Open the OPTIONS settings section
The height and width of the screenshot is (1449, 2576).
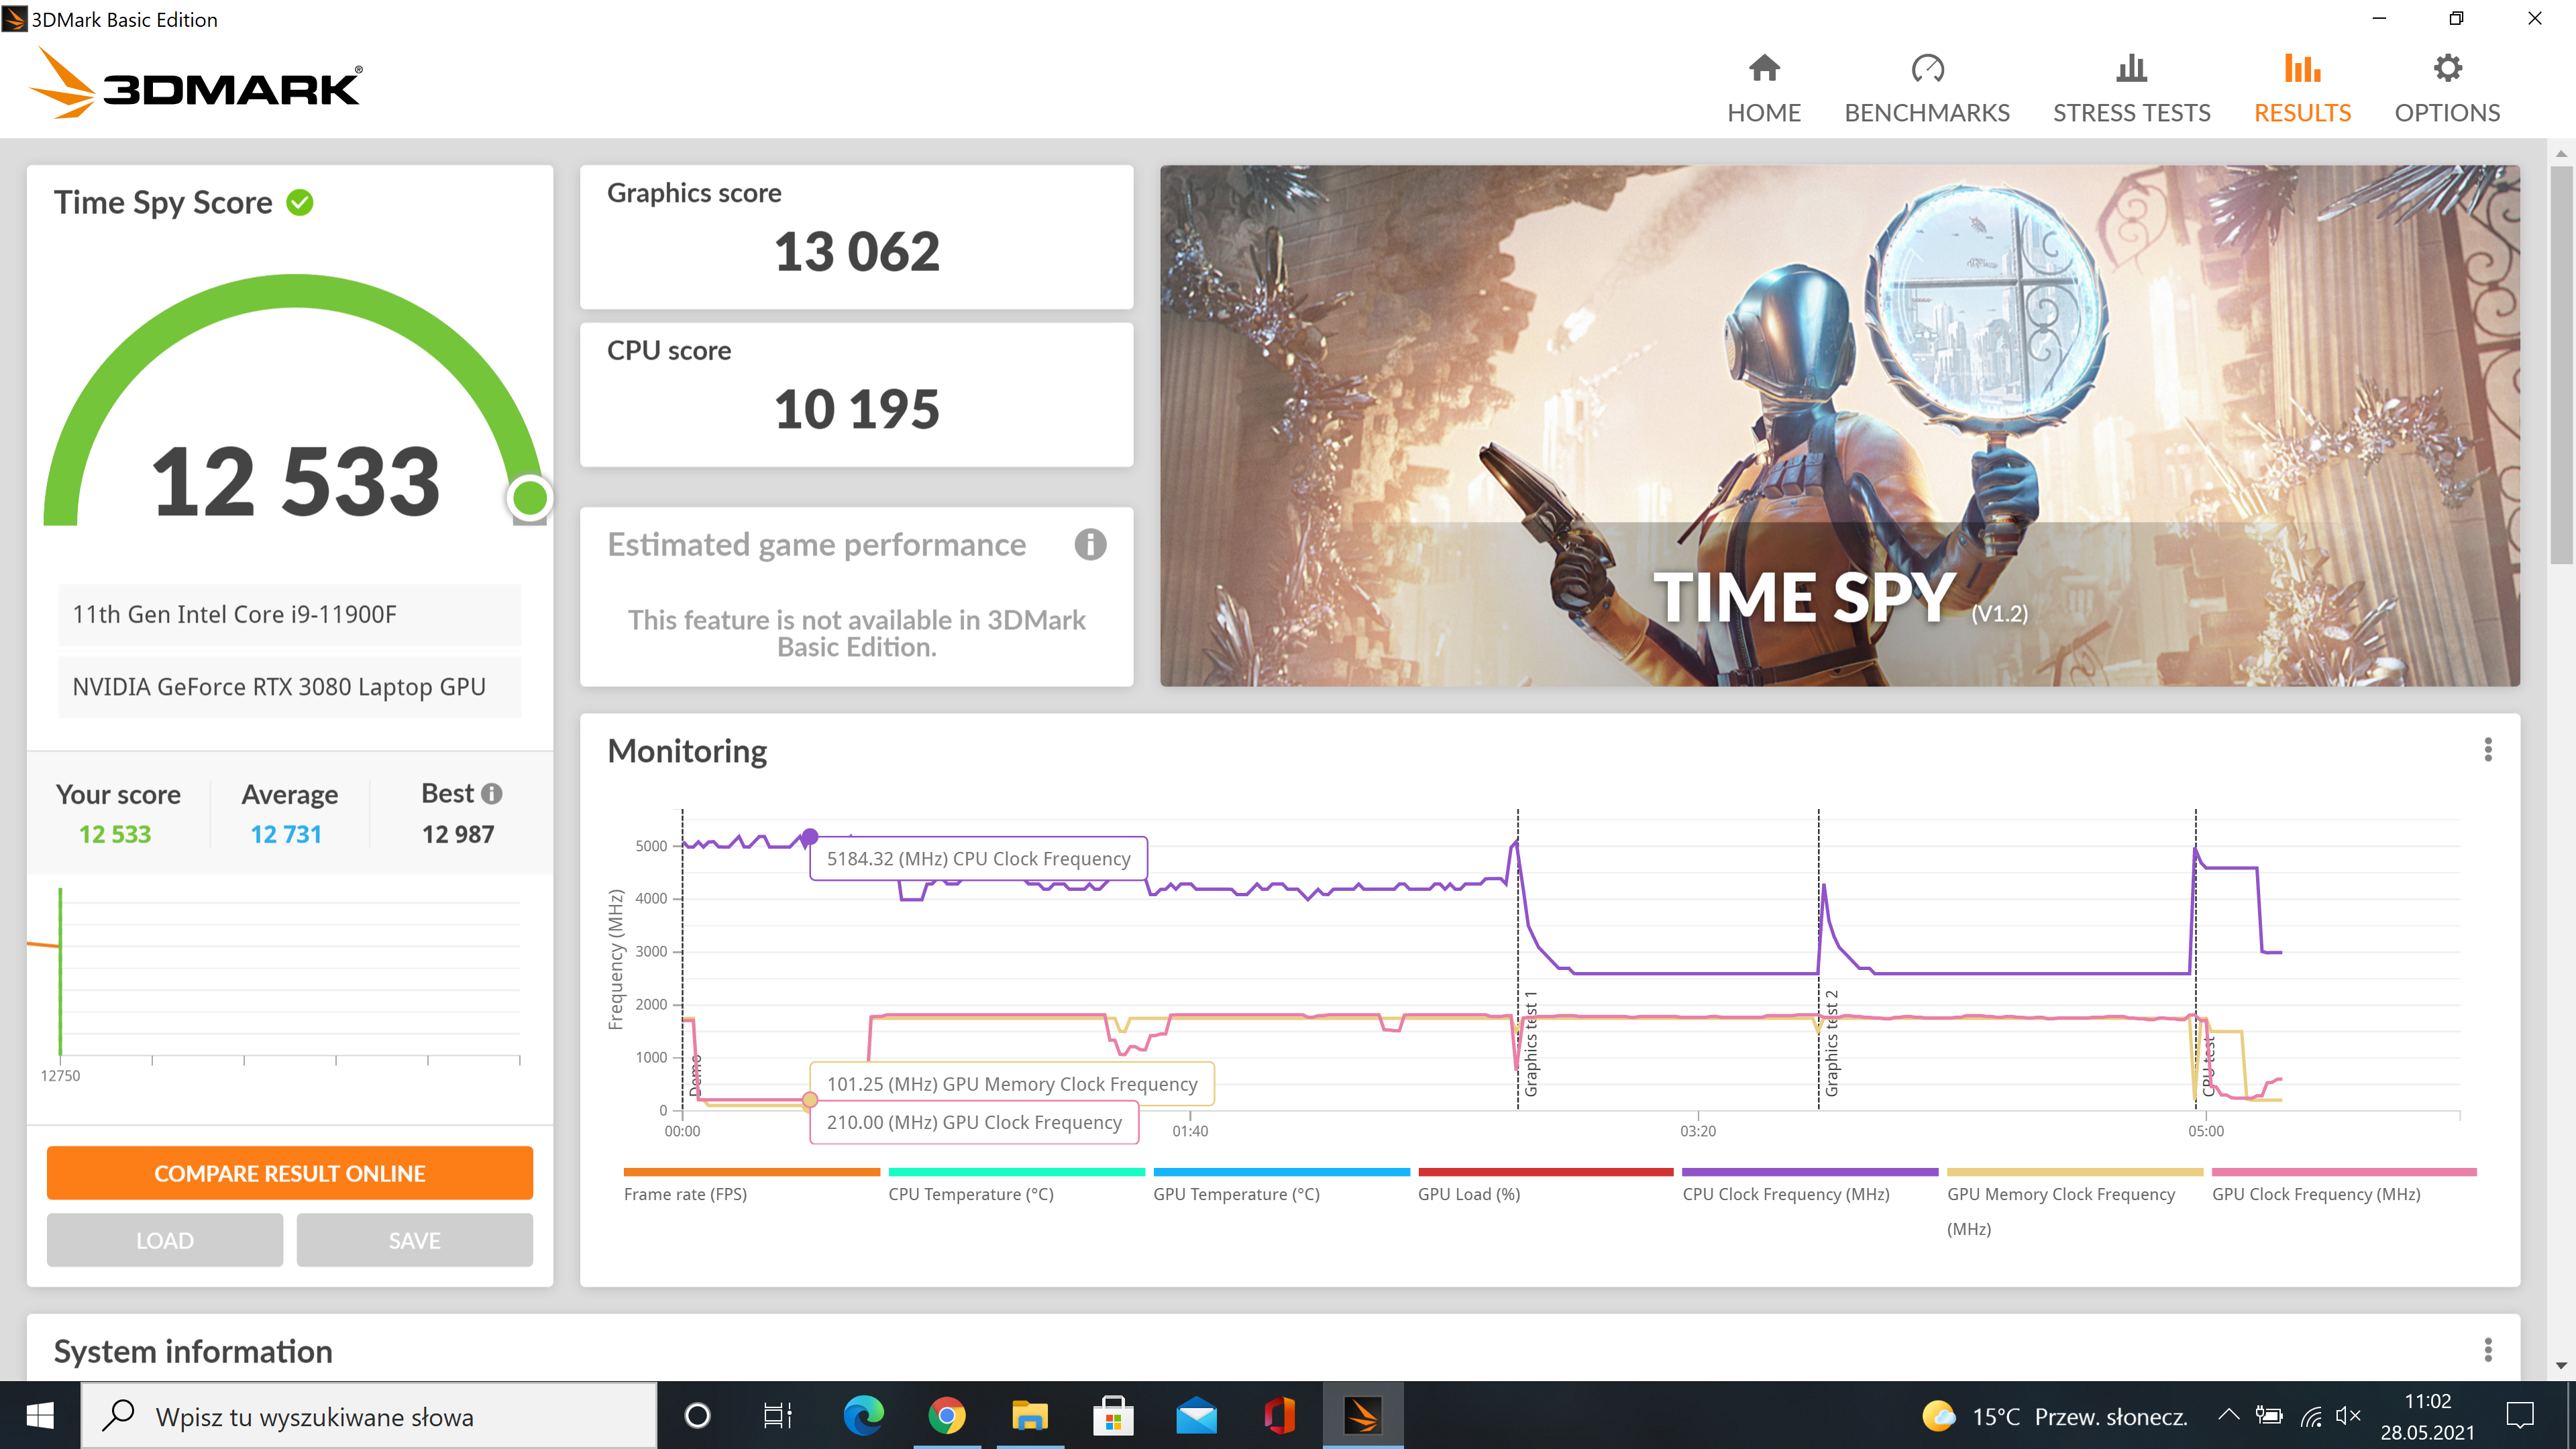[2447, 89]
